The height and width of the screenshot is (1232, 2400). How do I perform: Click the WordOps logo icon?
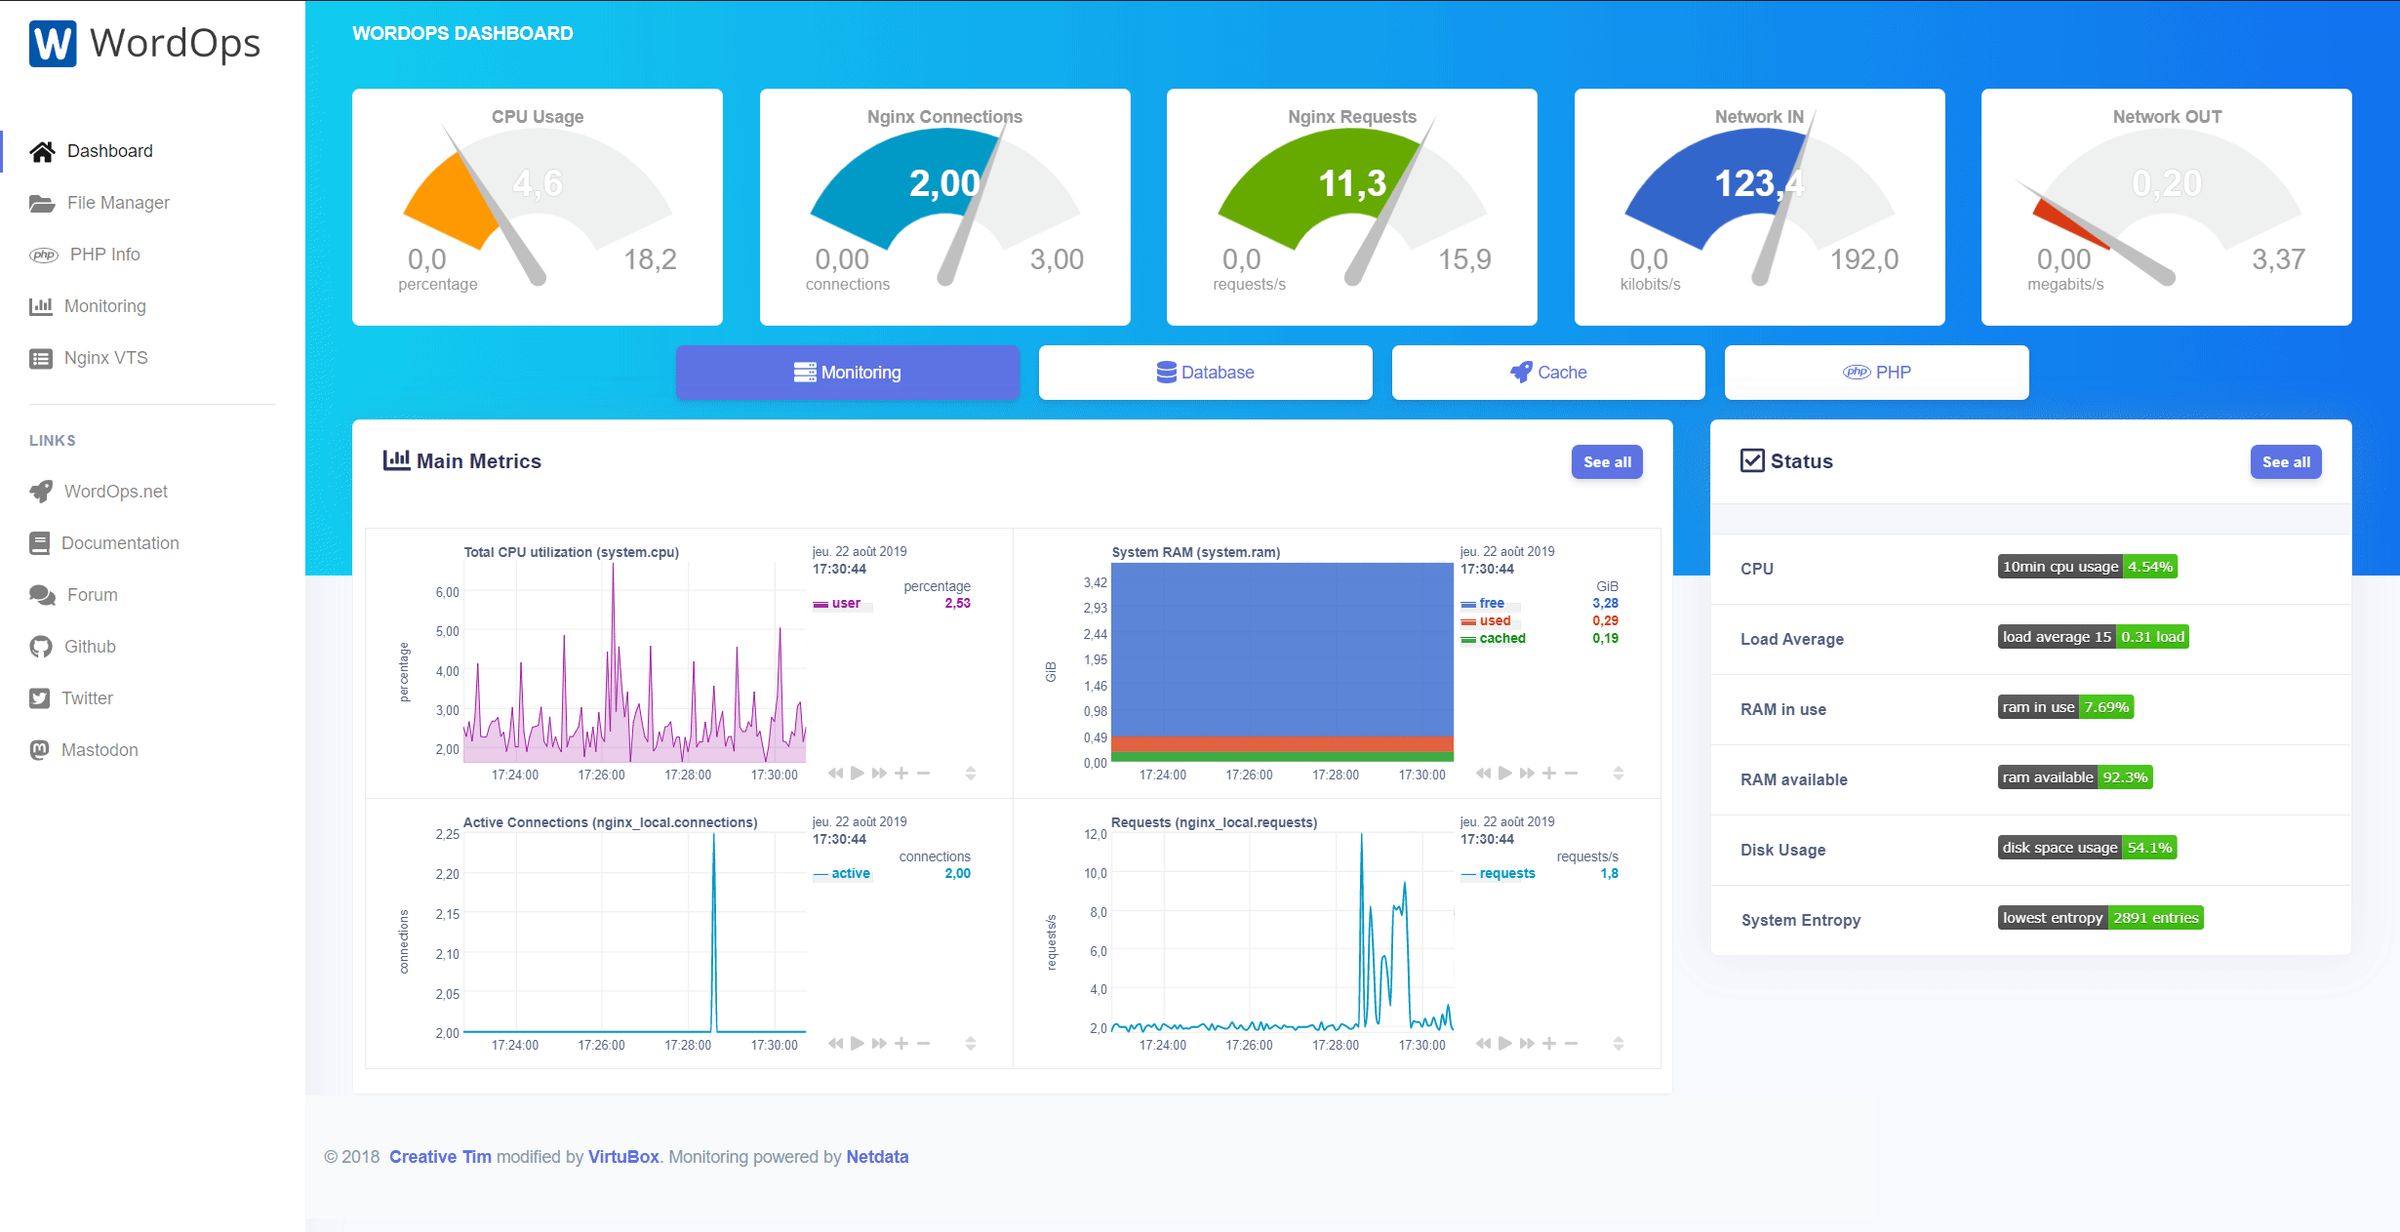53,42
